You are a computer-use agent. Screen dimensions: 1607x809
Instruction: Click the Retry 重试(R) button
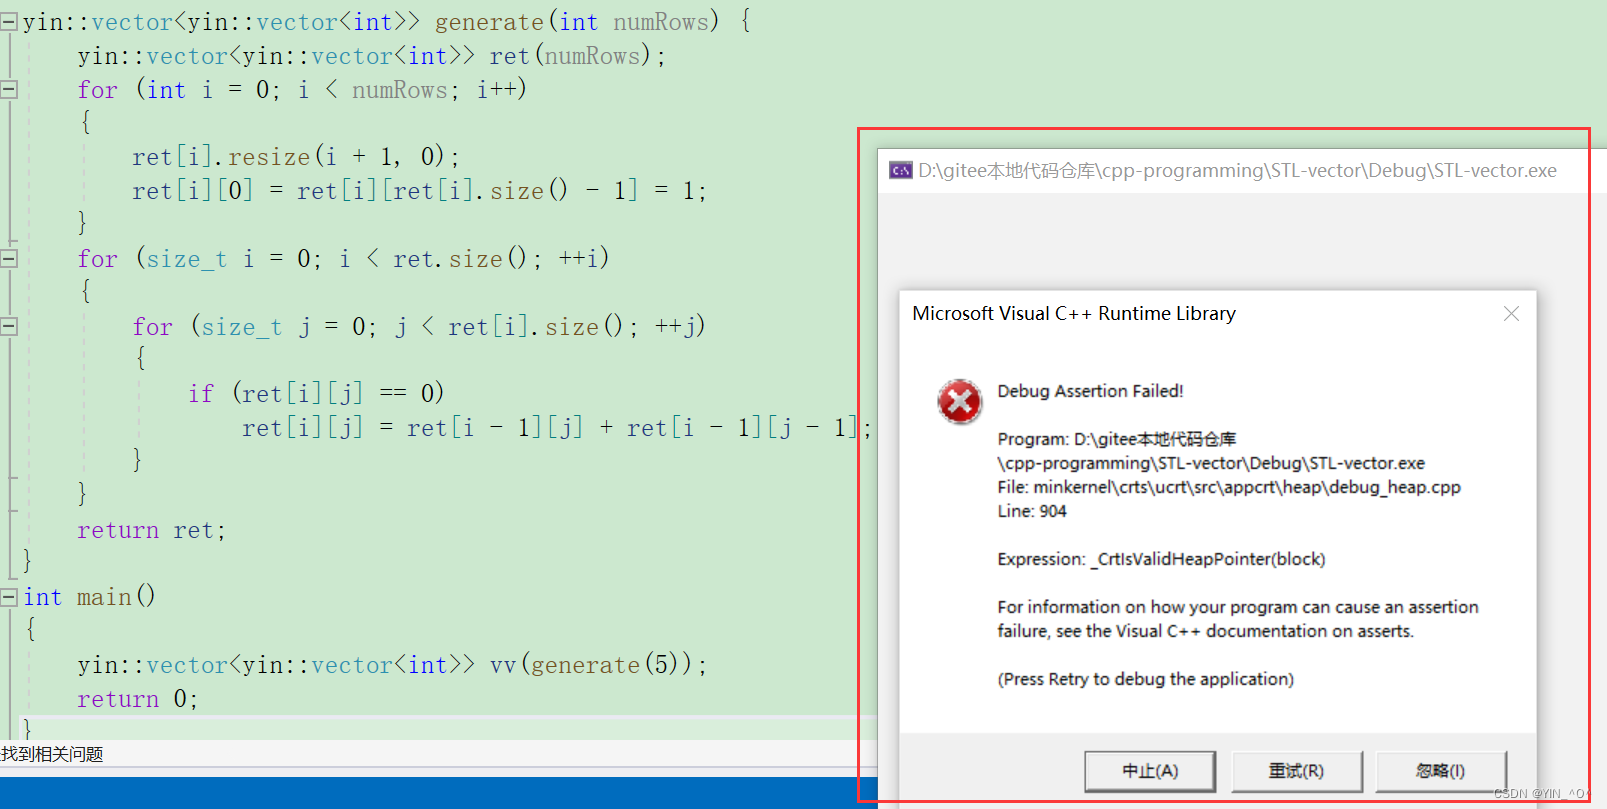[1296, 771]
